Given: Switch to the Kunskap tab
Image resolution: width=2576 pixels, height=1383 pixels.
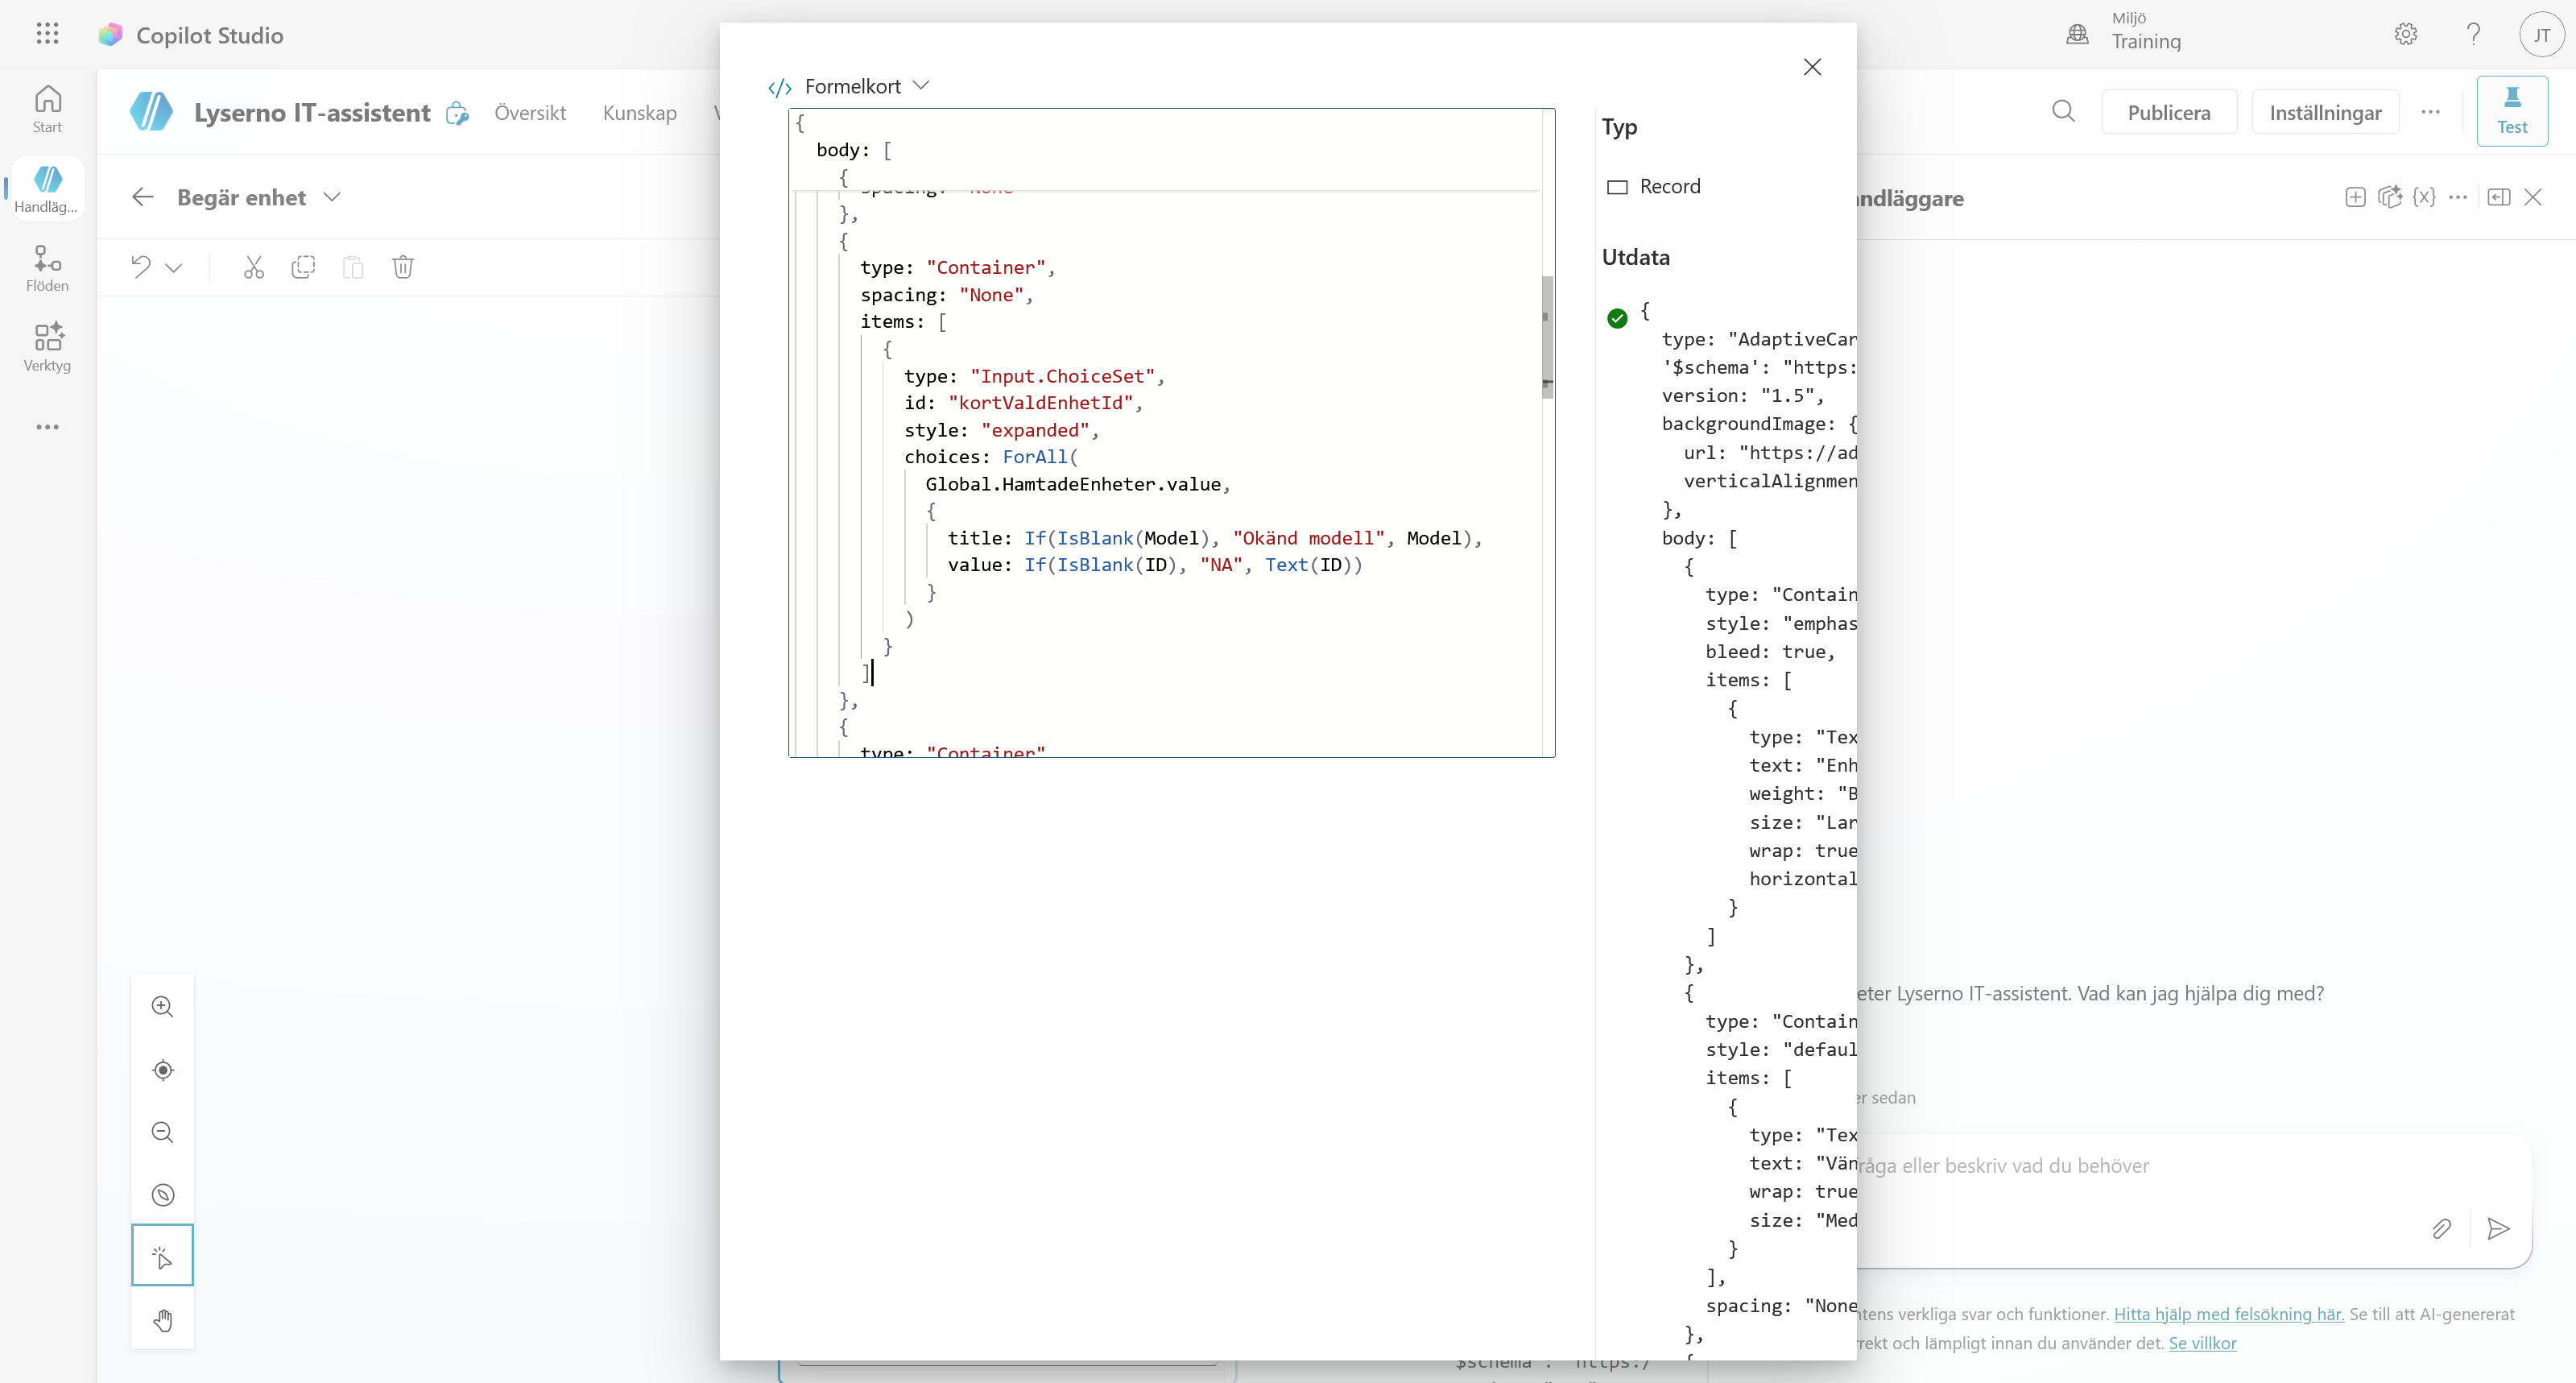Looking at the screenshot, I should 640,112.
